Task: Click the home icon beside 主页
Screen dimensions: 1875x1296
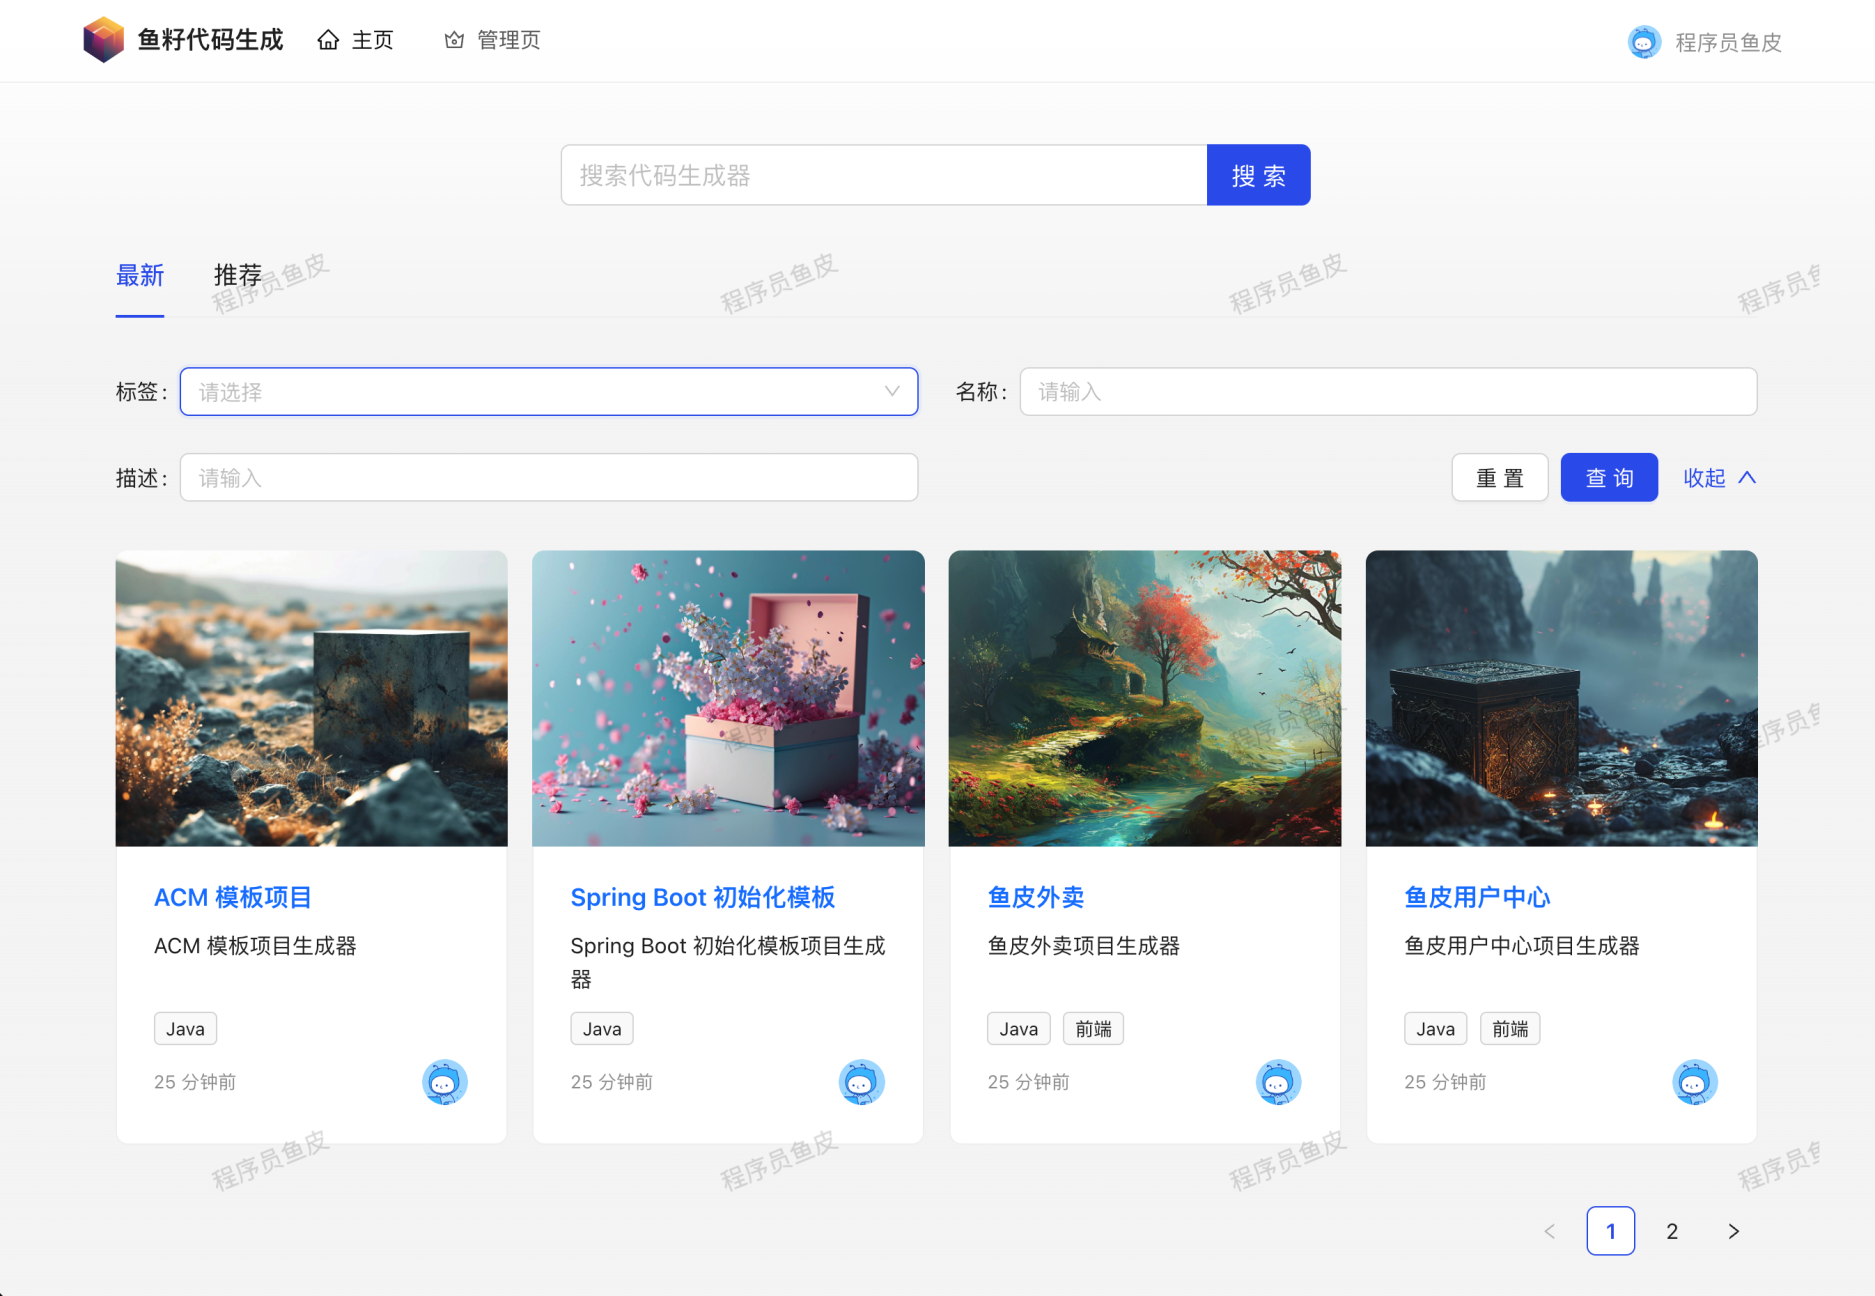Action: pyautogui.click(x=327, y=39)
